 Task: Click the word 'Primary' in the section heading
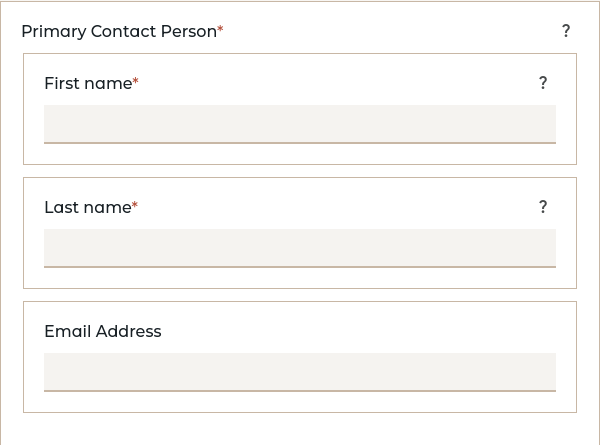point(53,31)
